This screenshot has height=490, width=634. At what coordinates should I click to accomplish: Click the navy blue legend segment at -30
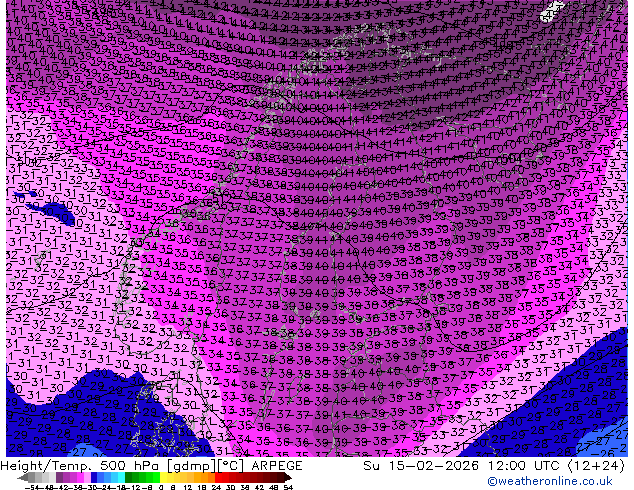click(94, 477)
